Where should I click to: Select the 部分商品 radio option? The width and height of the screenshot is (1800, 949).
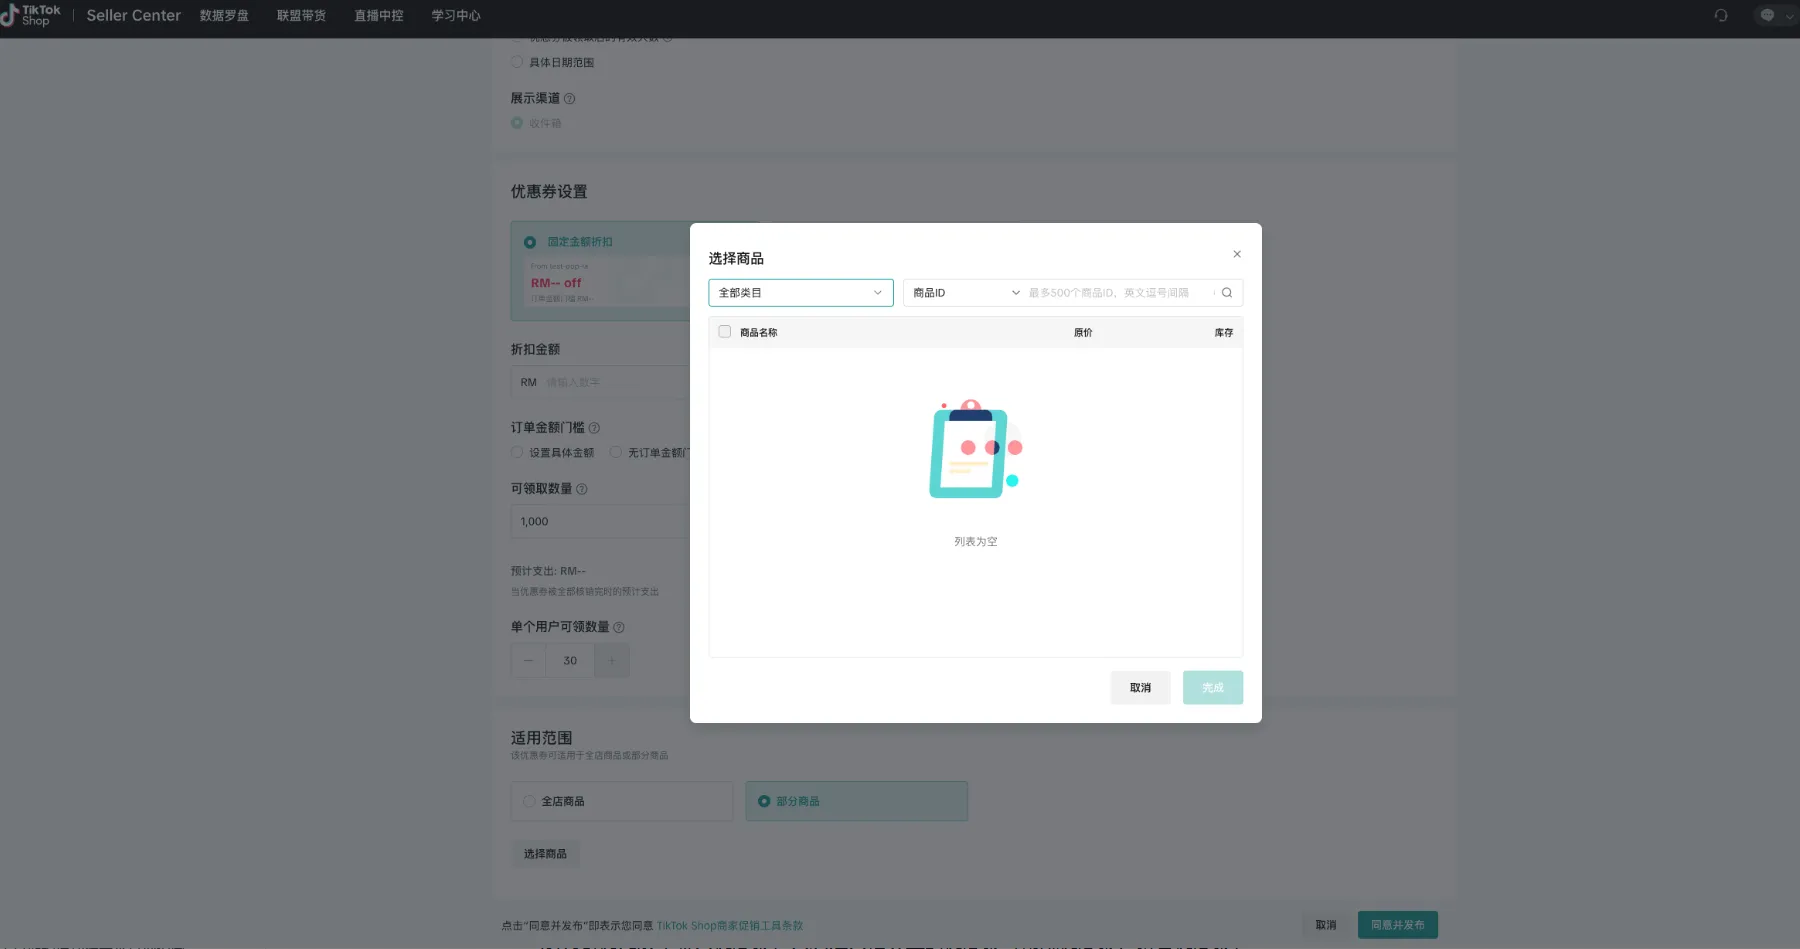(764, 801)
